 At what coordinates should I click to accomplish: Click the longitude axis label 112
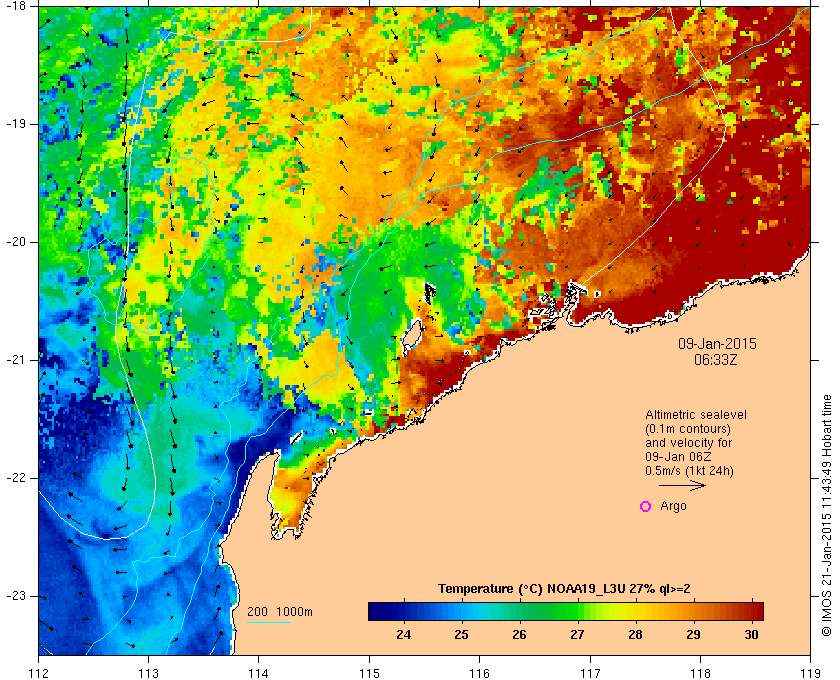[x=39, y=672]
